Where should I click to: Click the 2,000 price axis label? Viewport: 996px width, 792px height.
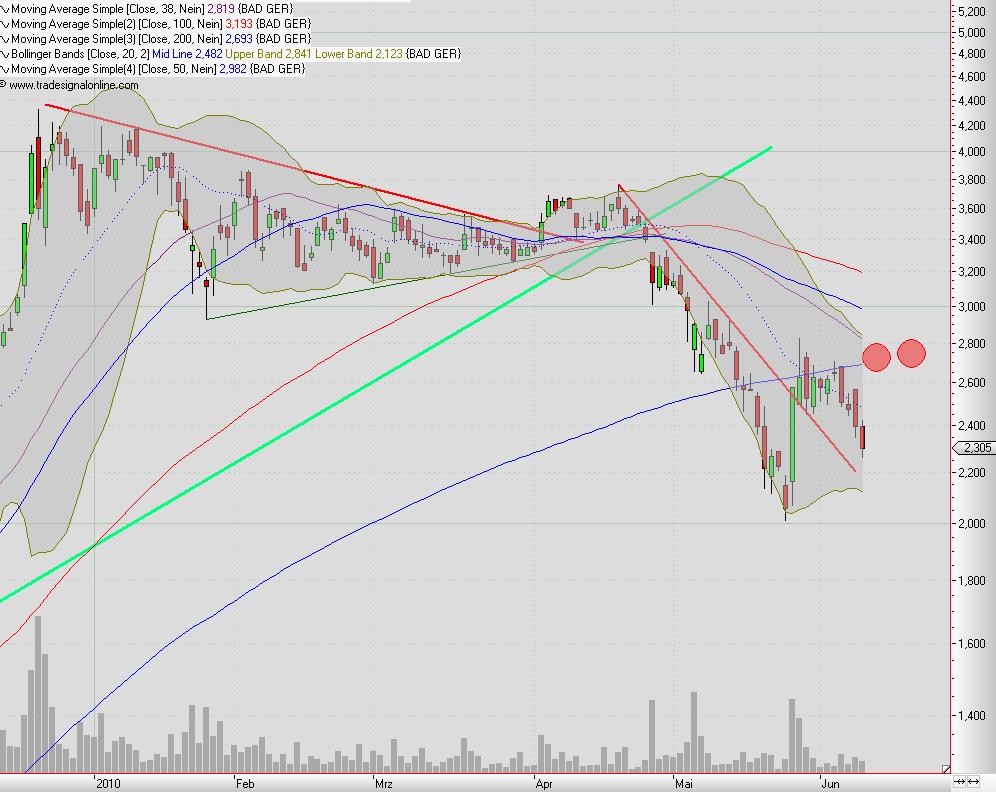point(972,523)
